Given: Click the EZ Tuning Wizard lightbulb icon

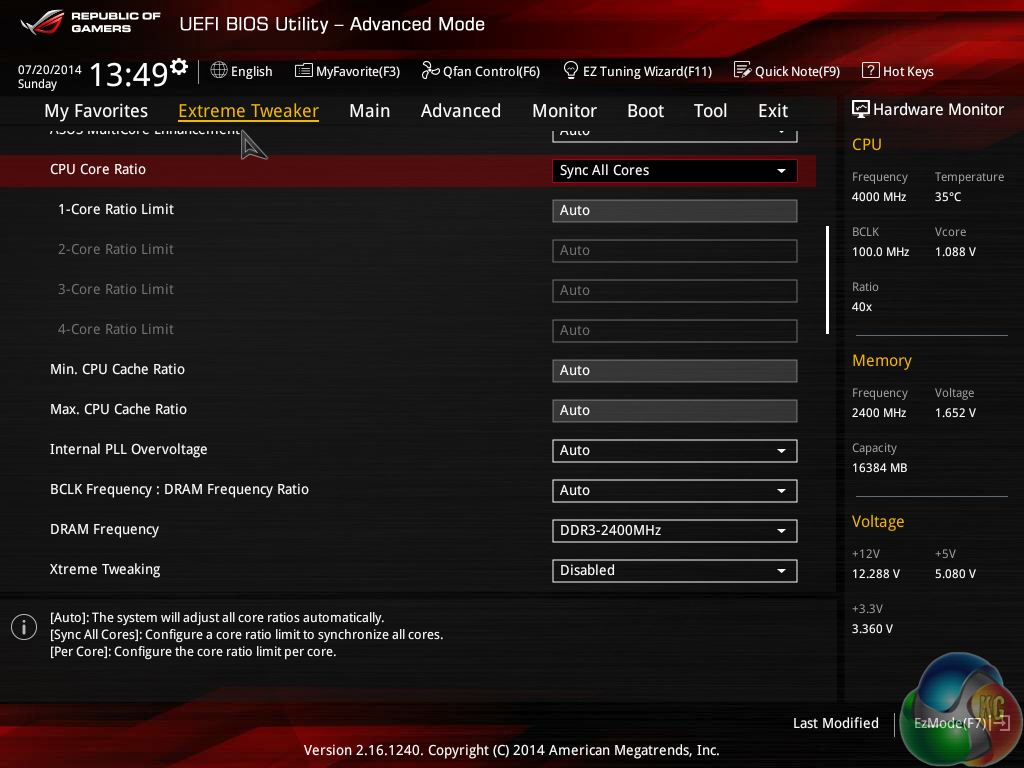Looking at the screenshot, I should click(570, 70).
